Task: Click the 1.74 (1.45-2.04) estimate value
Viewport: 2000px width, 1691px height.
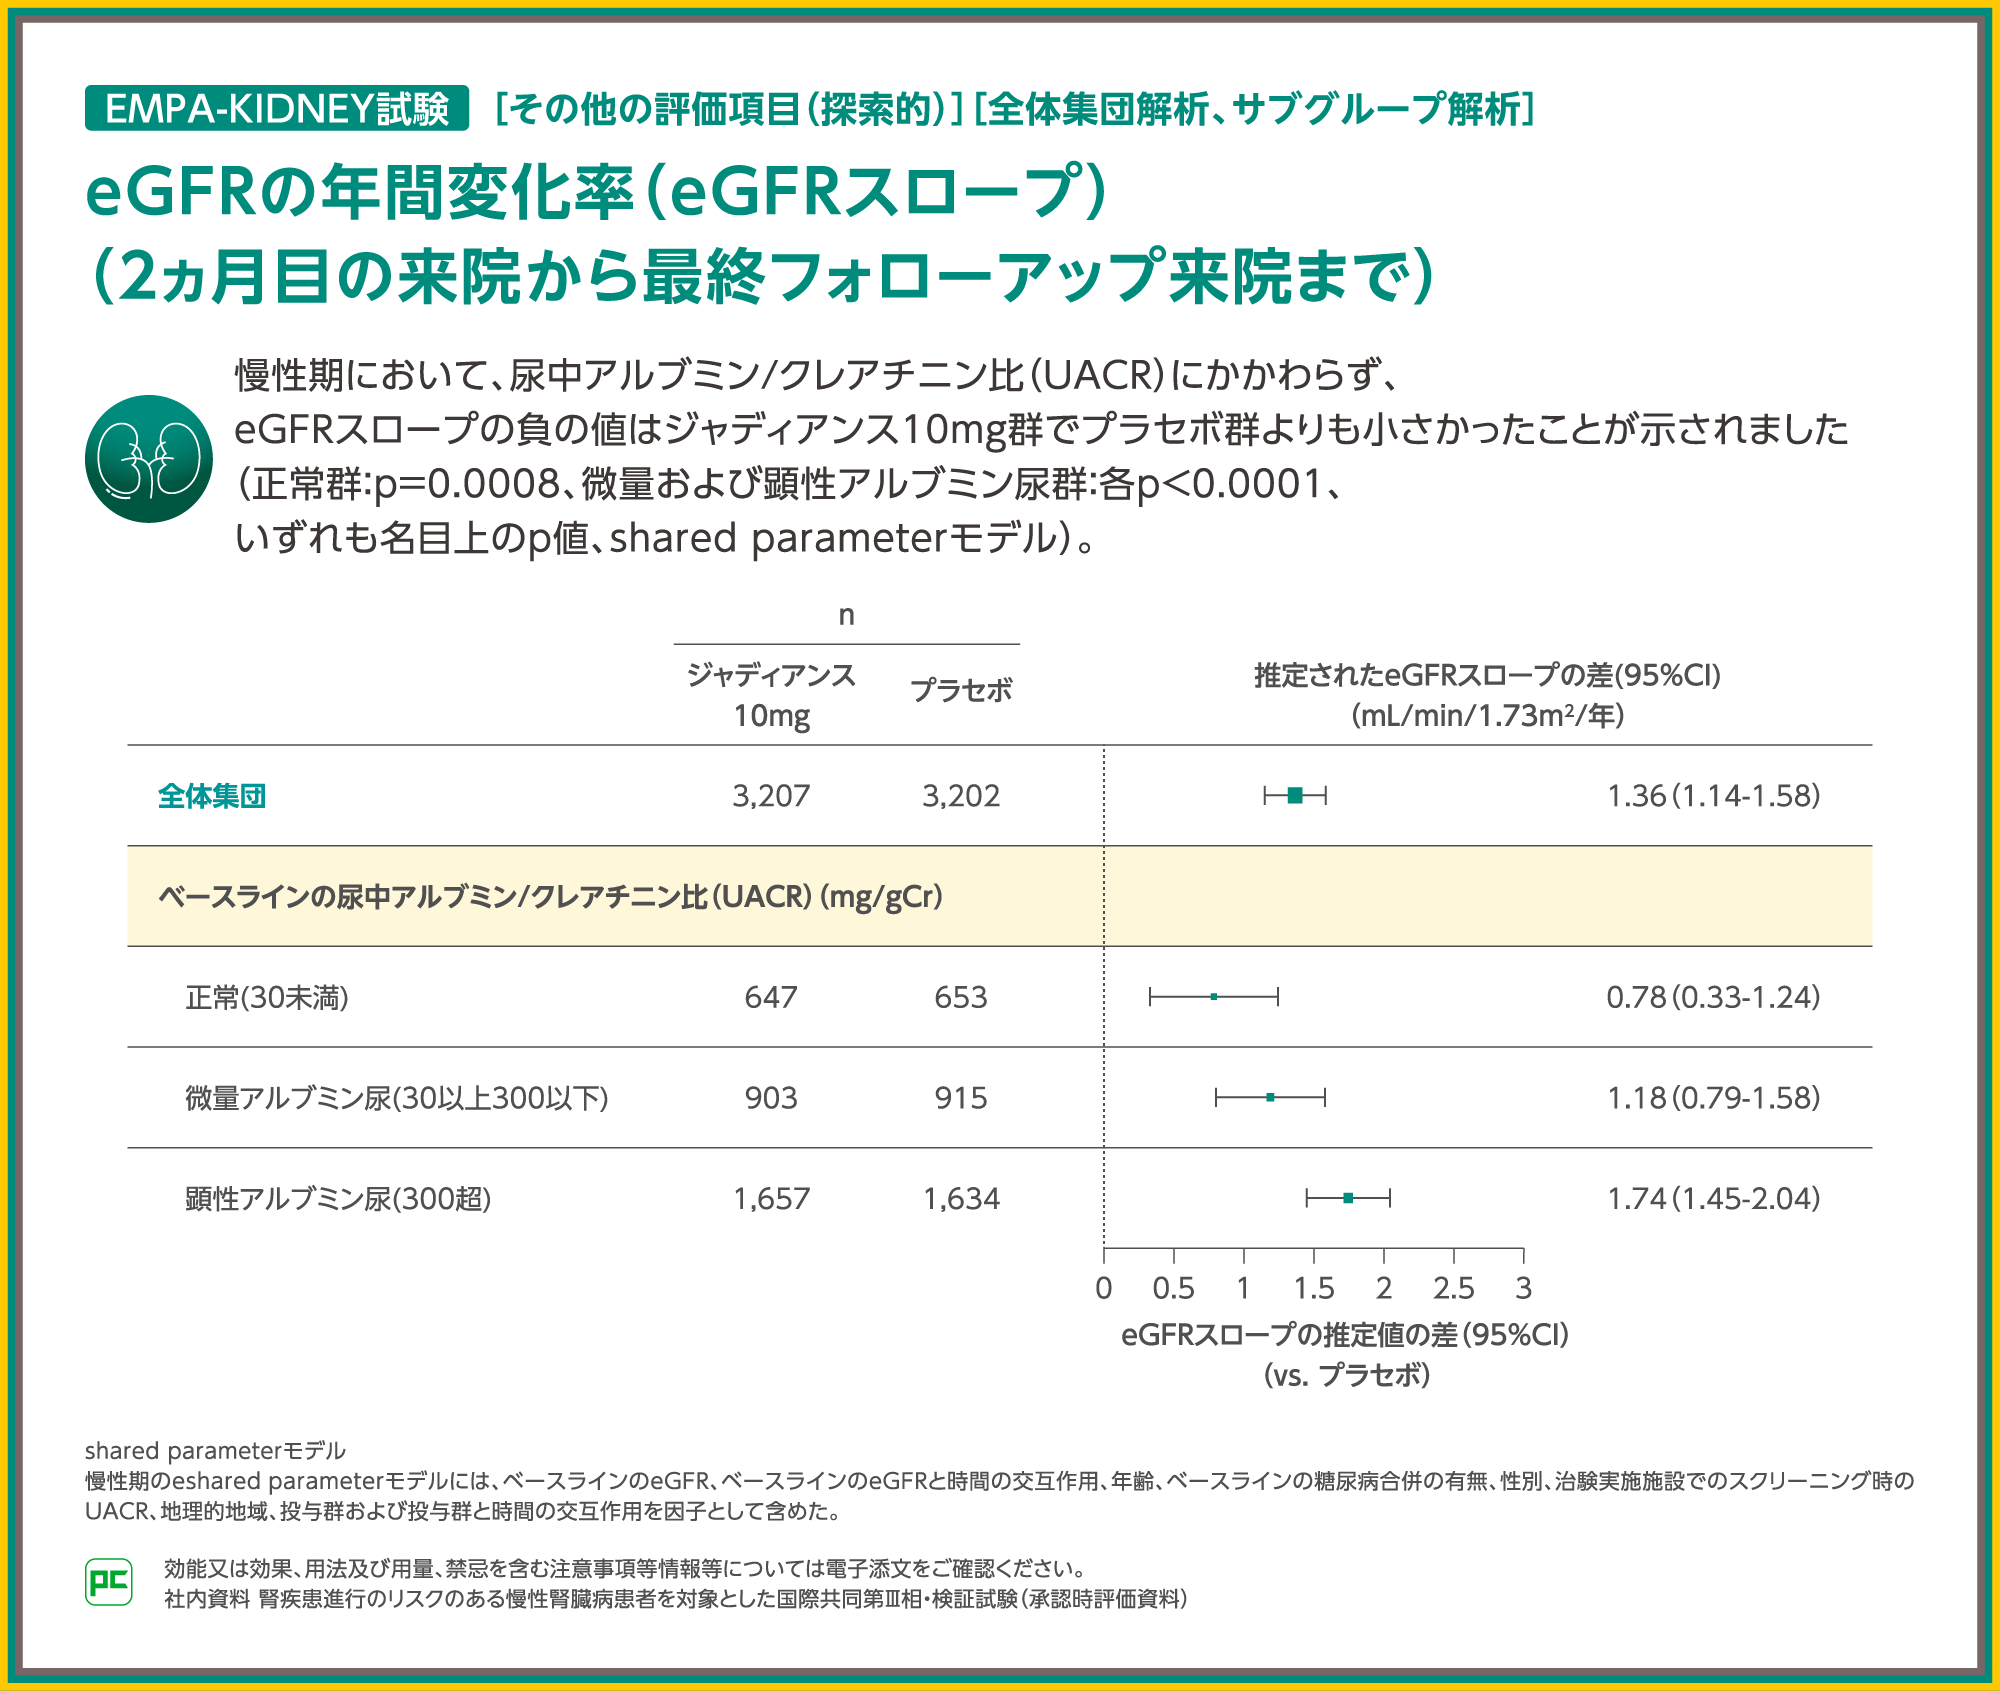Action: 1713,1198
